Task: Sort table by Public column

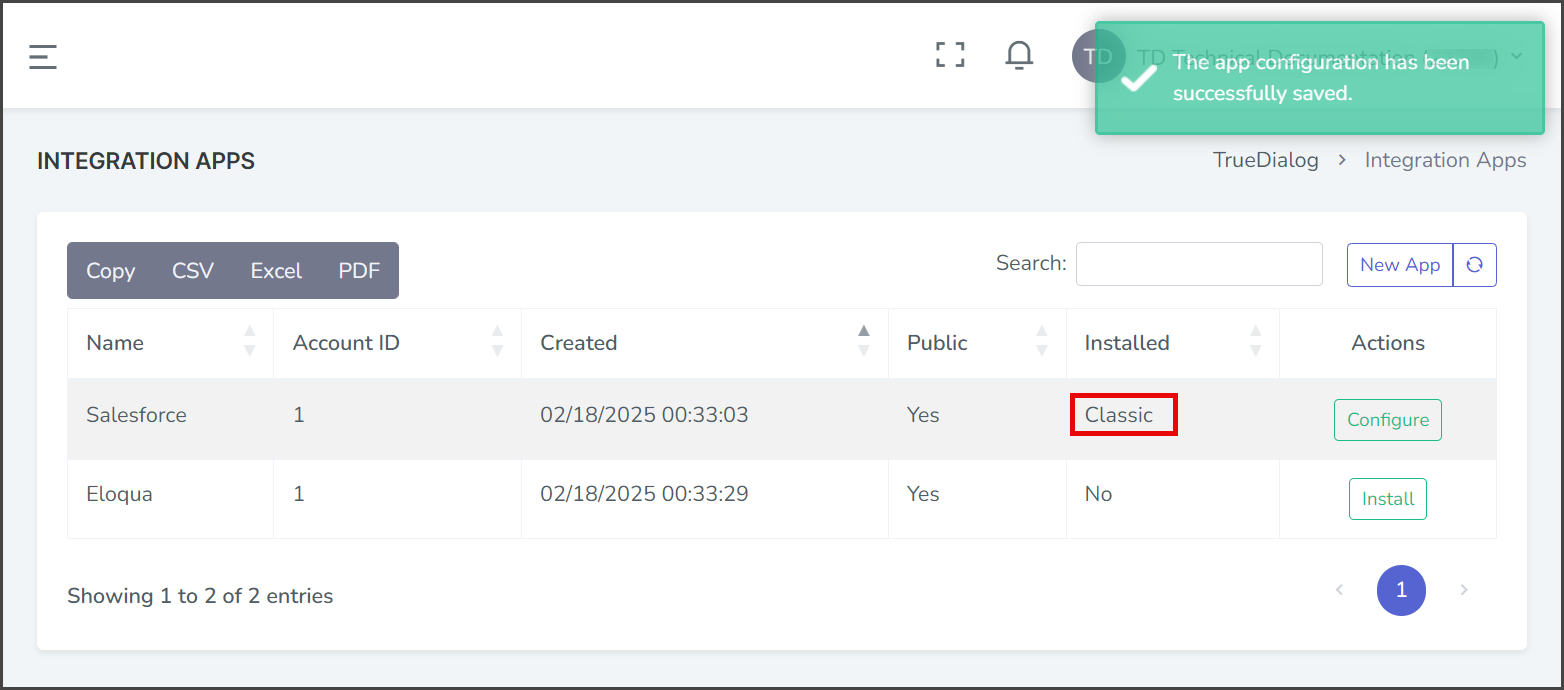Action: pos(977,343)
